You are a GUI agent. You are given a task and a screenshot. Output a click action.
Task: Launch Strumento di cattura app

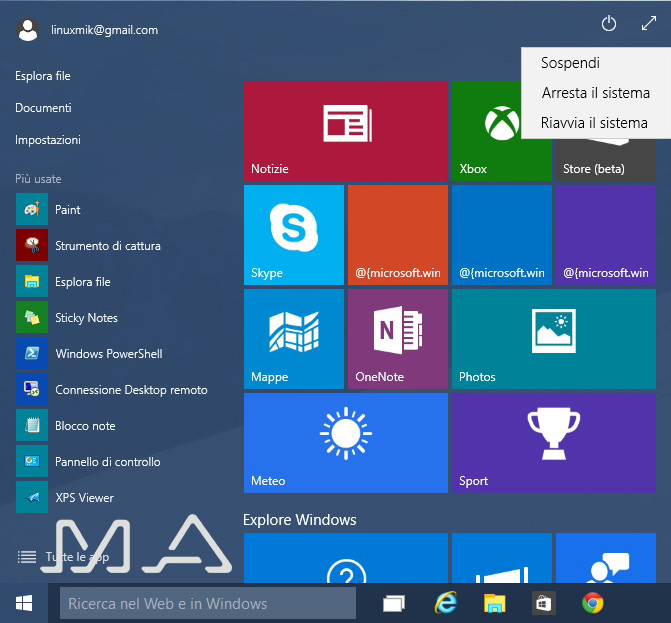coord(89,245)
